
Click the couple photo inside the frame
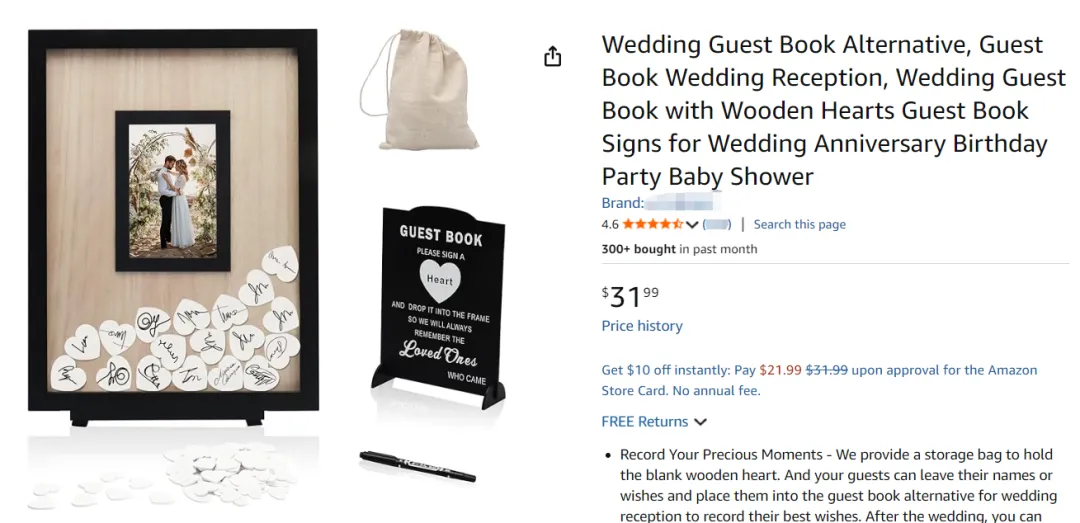coord(172,191)
